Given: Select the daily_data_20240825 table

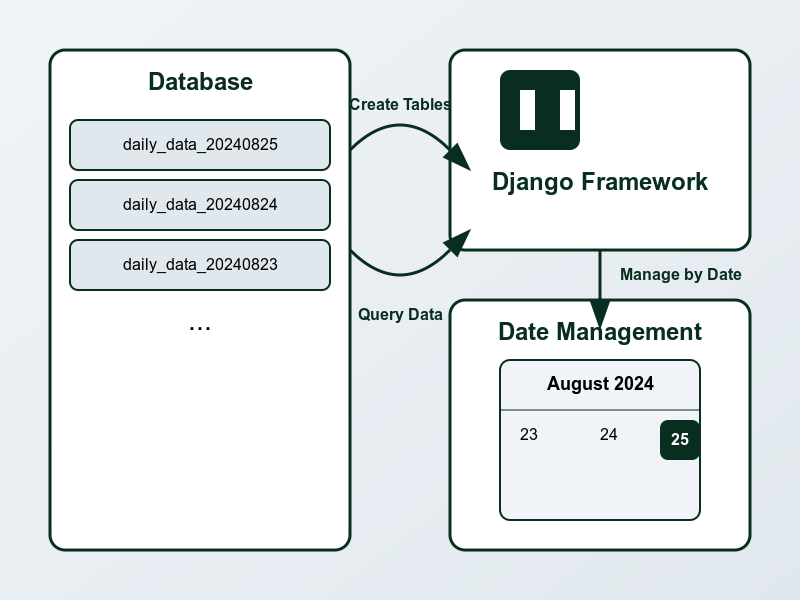Looking at the screenshot, I should tap(200, 145).
